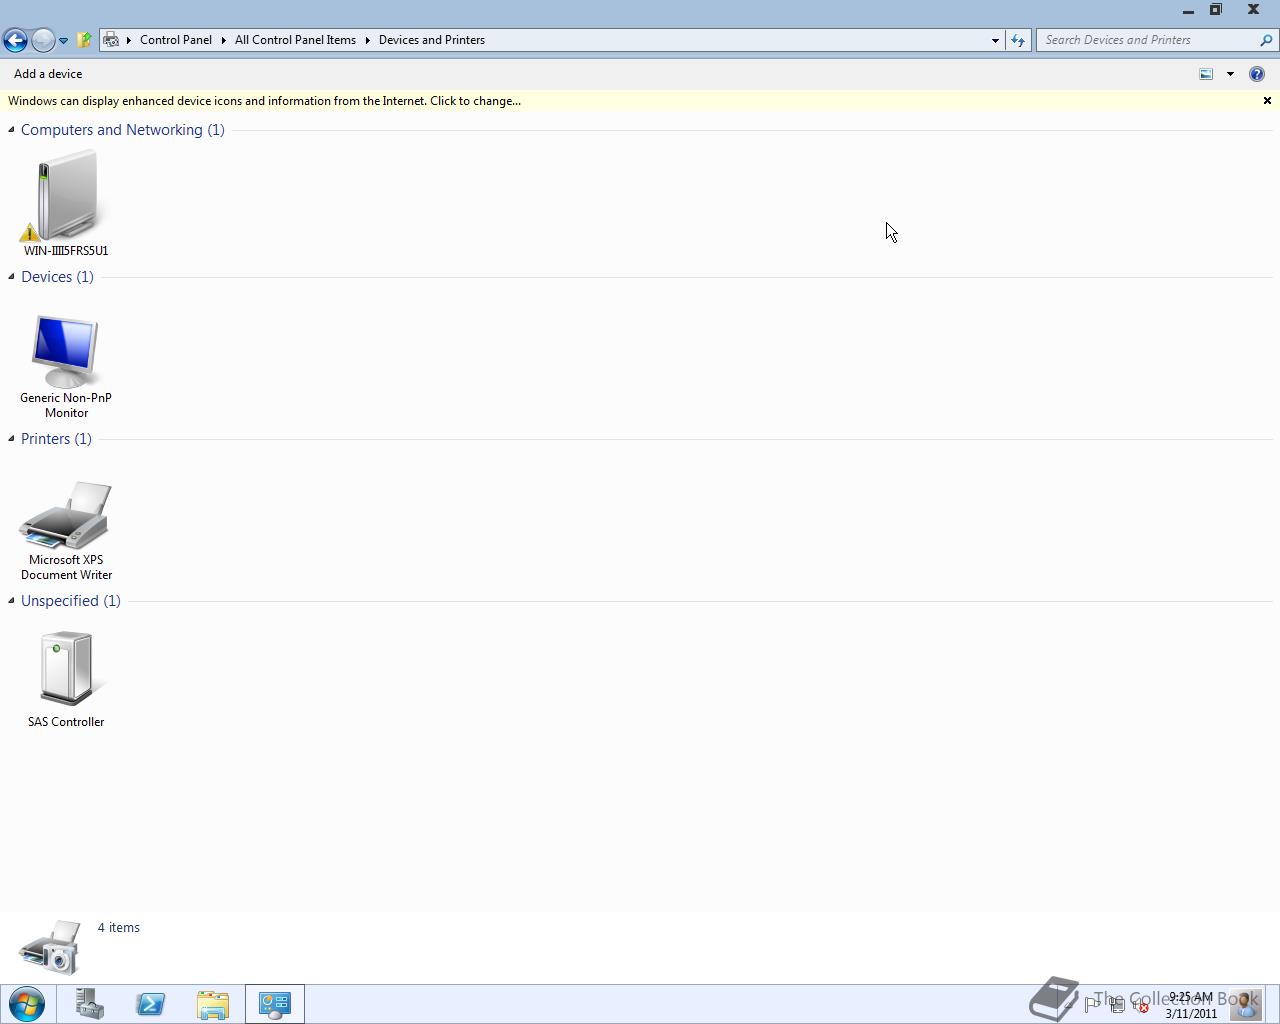This screenshot has width=1280, height=1024.
Task: Open the All Control Panel Items breadcrumb
Action: coord(295,40)
